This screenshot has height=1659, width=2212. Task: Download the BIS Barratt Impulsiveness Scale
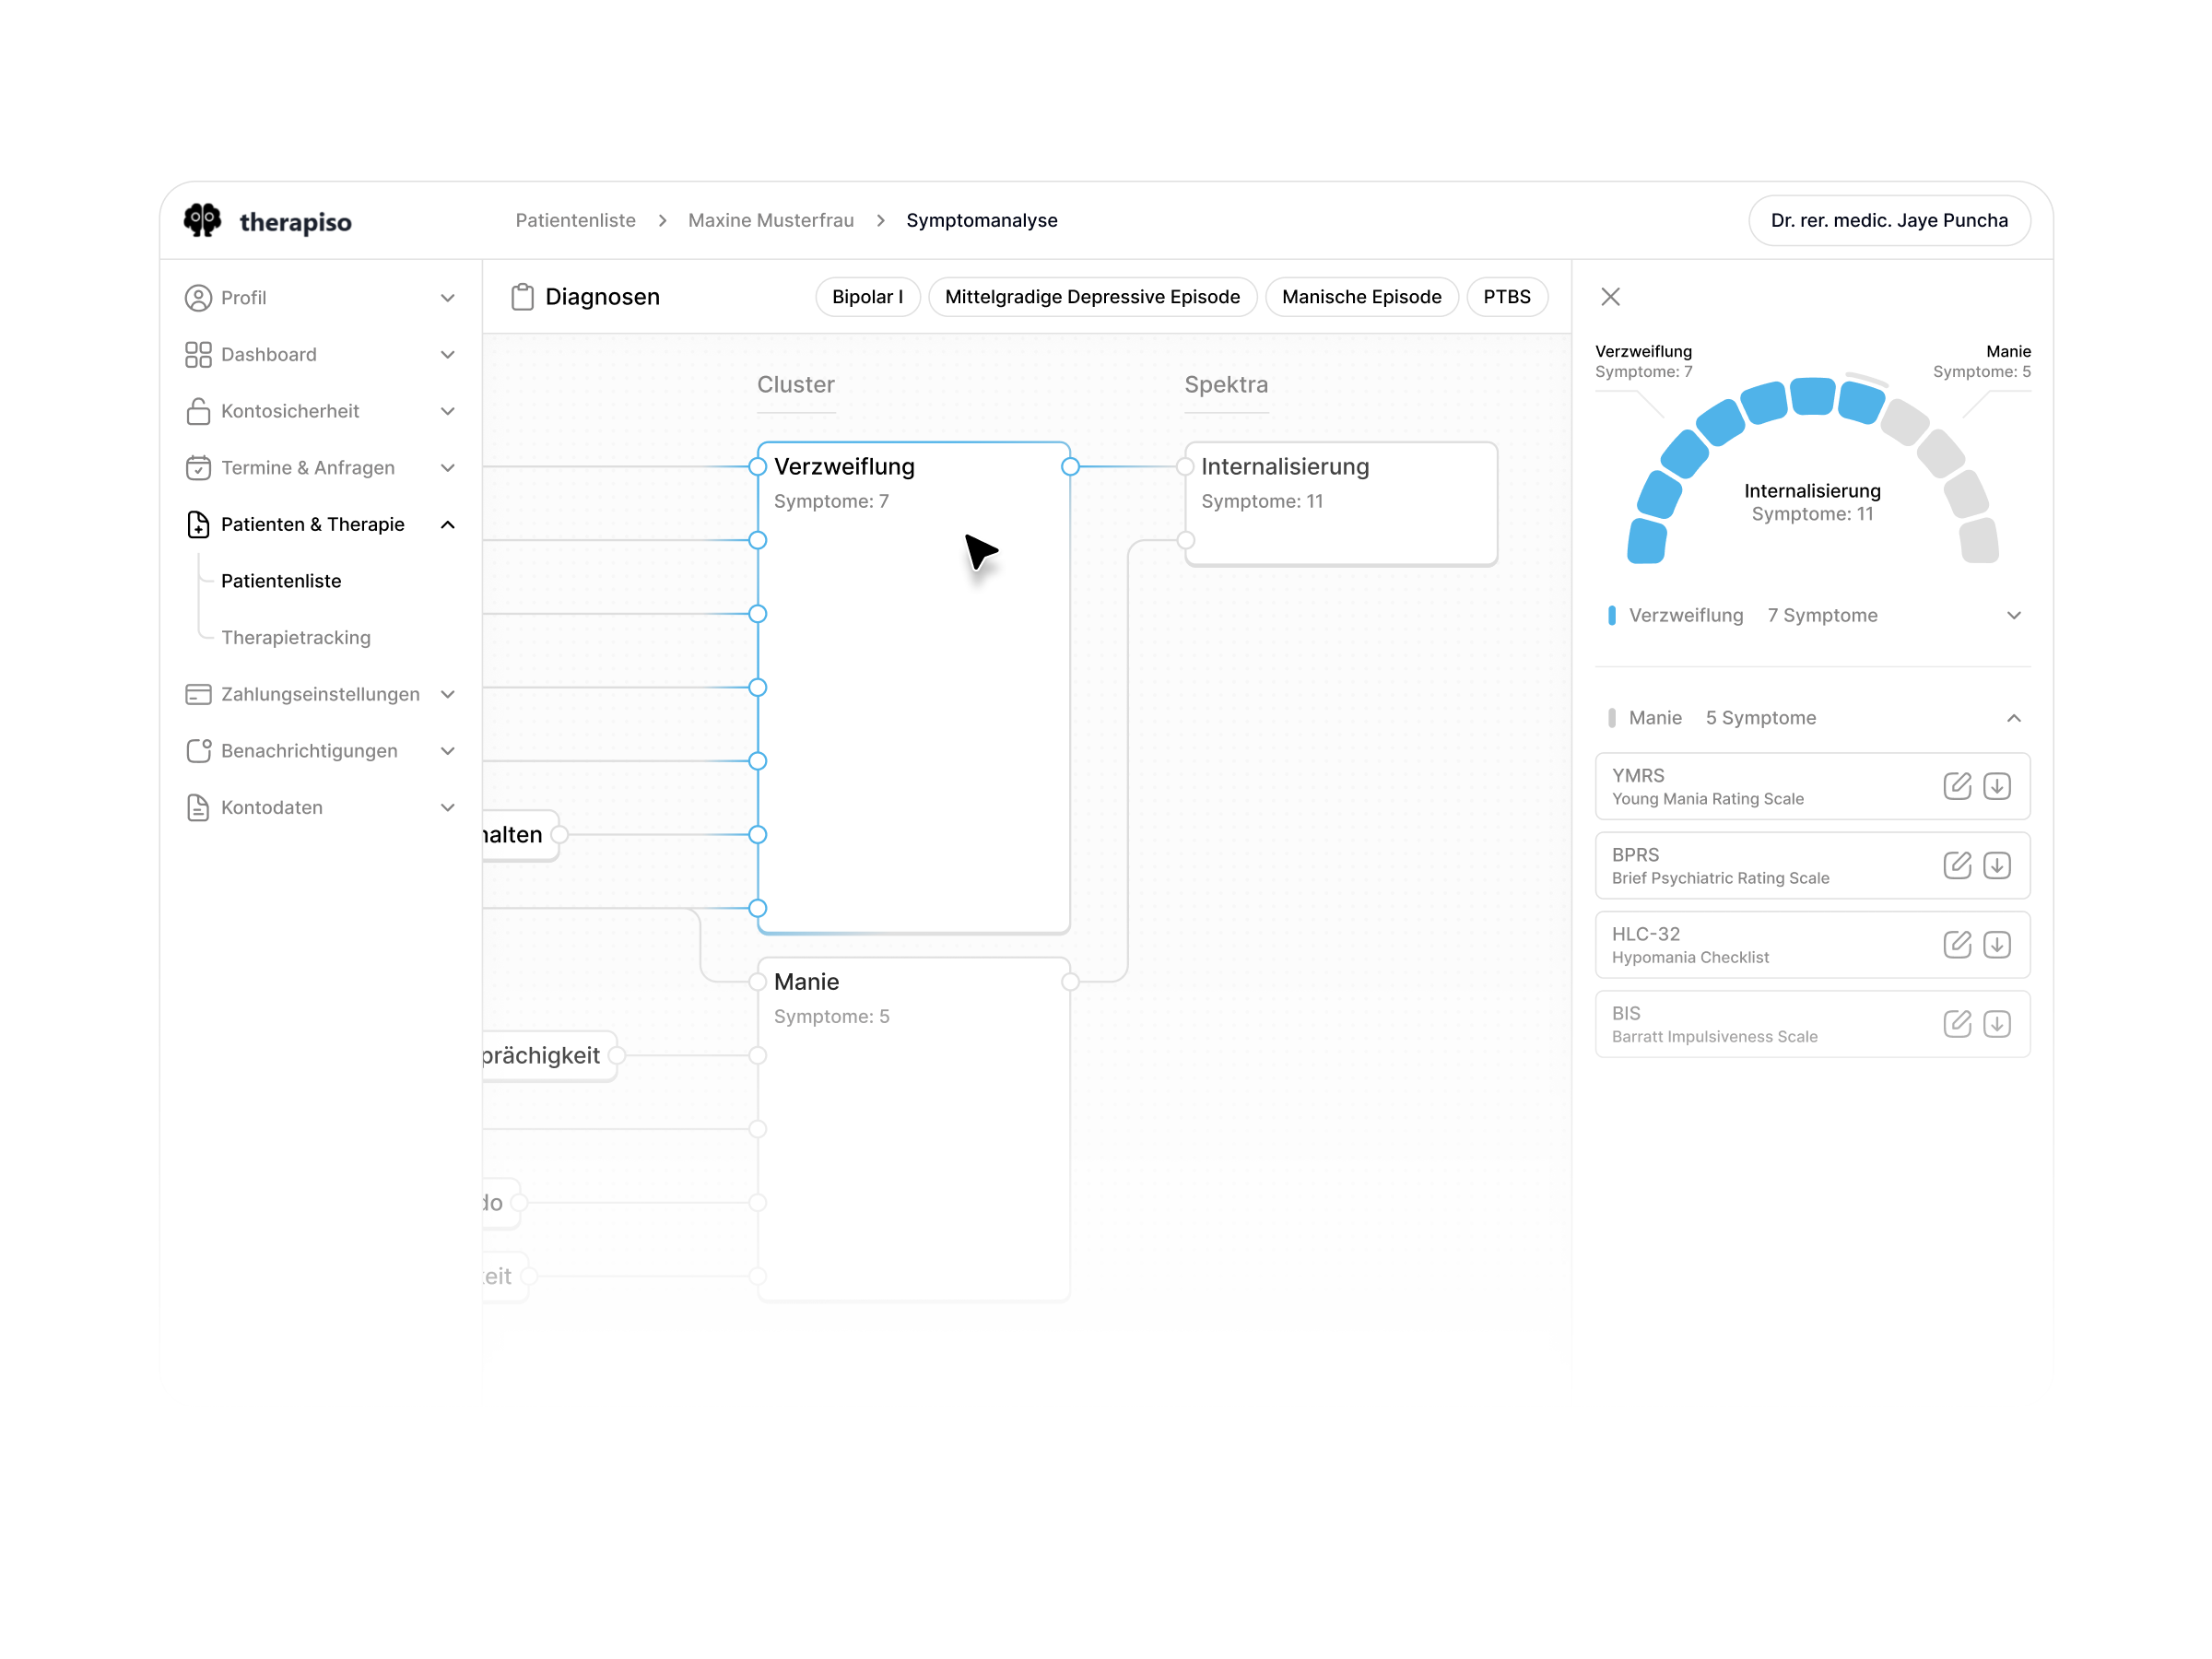tap(1998, 1023)
